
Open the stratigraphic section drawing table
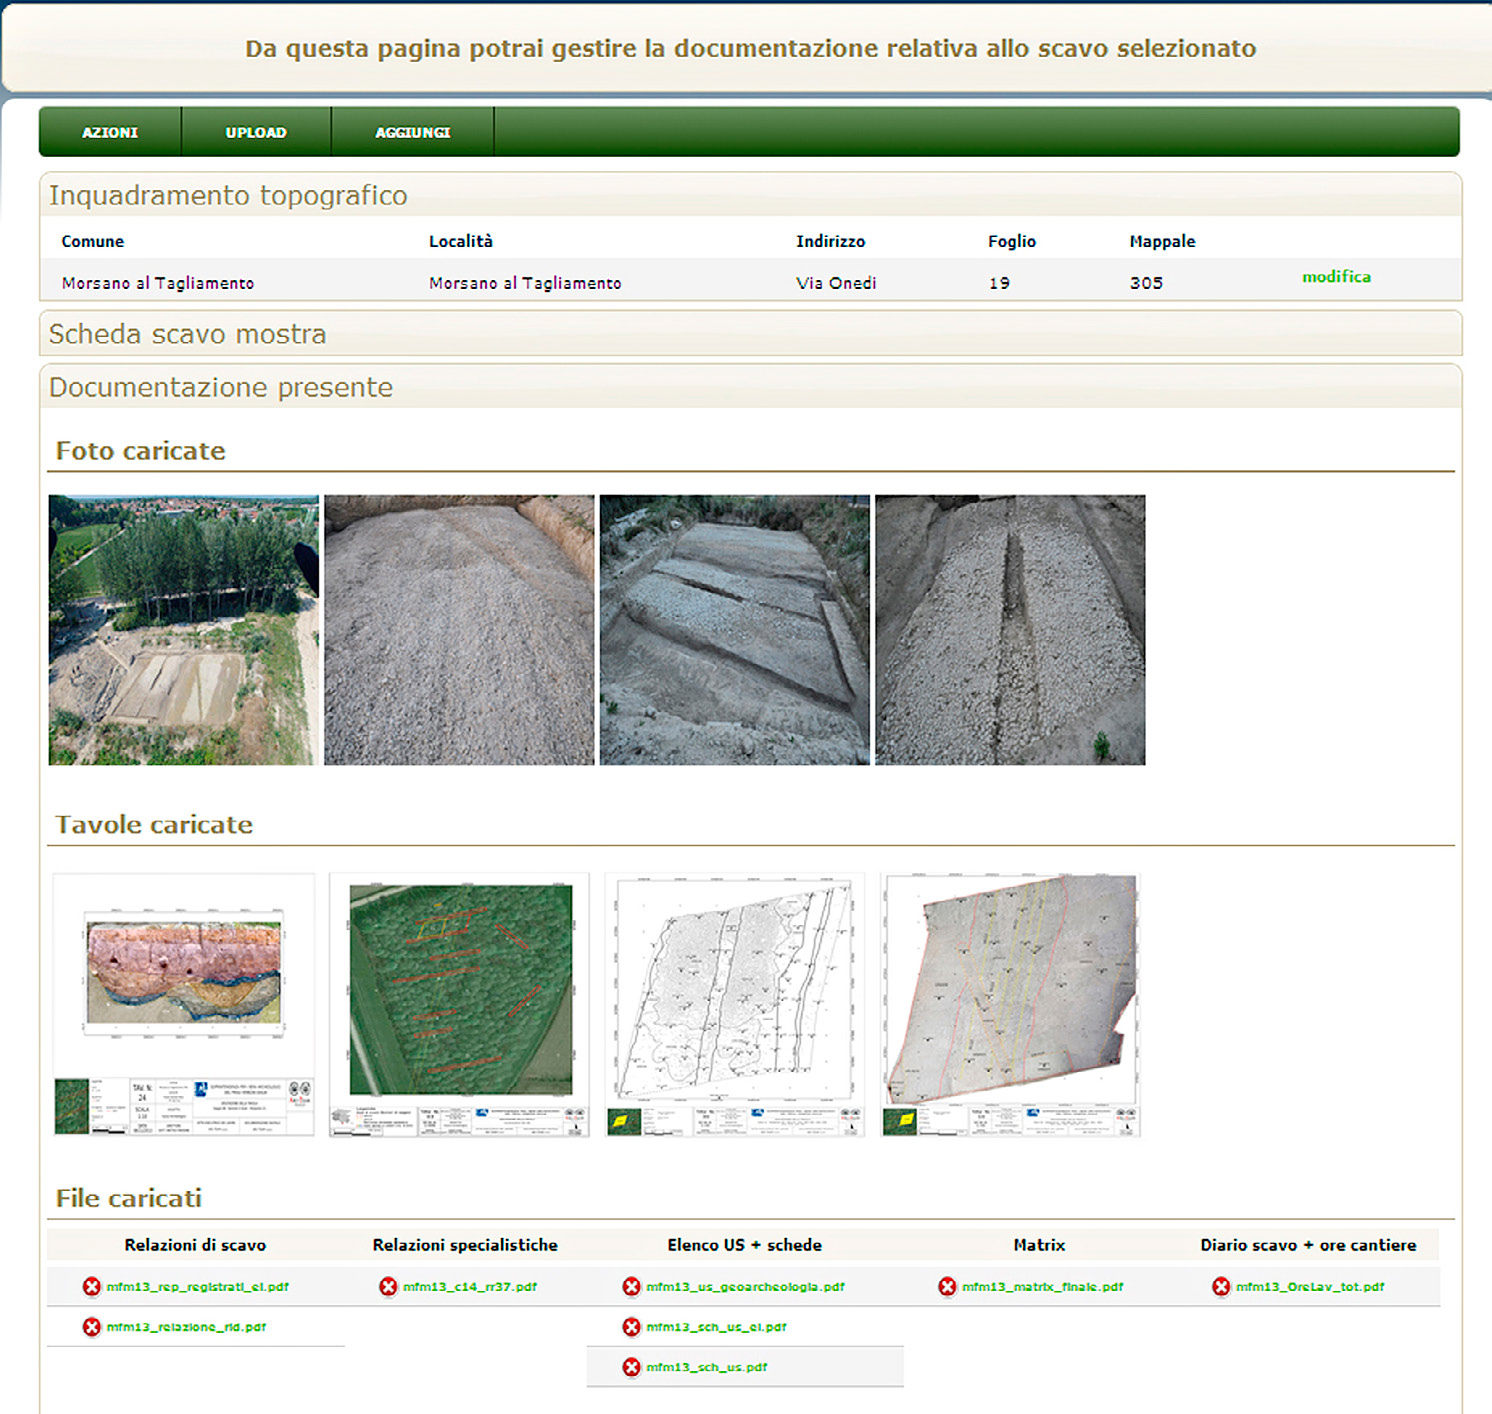(x=183, y=1005)
